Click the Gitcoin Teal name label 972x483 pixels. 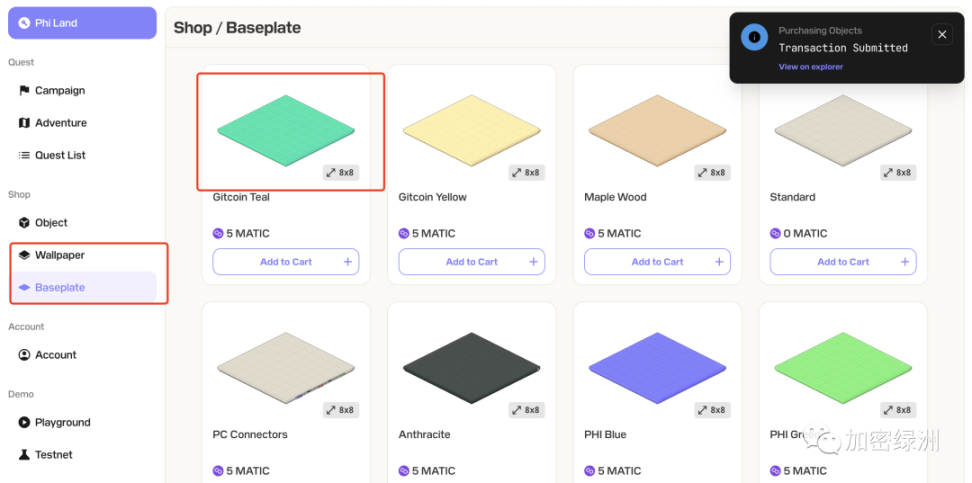241,197
